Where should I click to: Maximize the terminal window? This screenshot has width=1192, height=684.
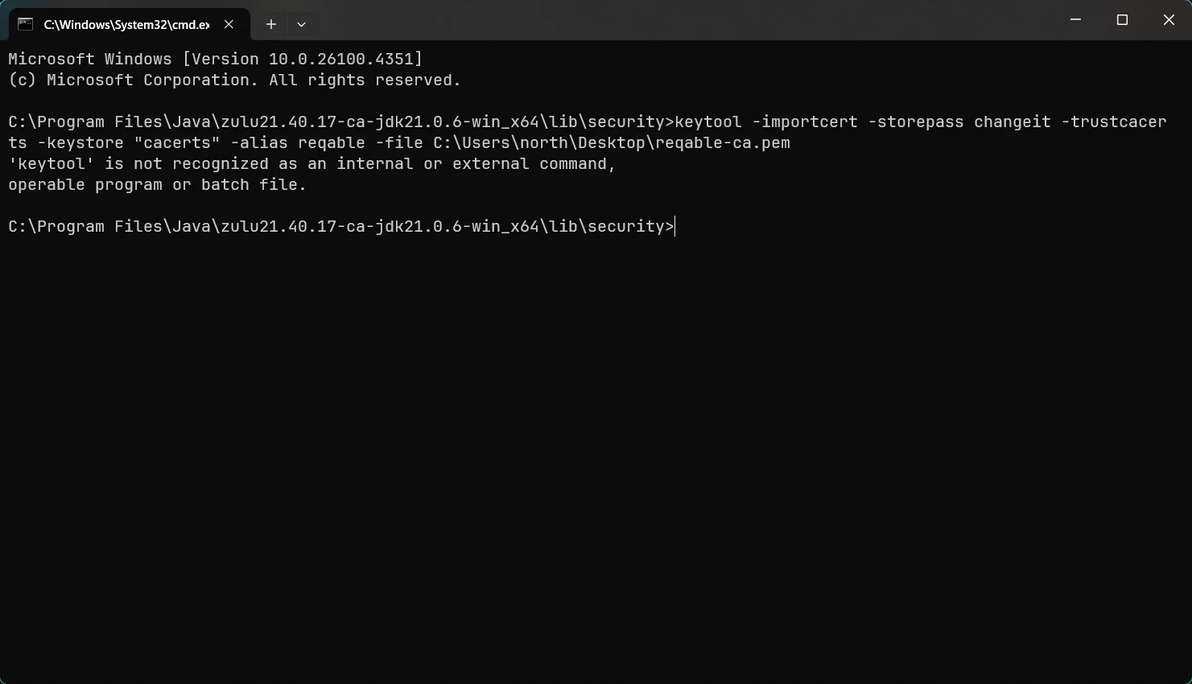[x=1122, y=20]
